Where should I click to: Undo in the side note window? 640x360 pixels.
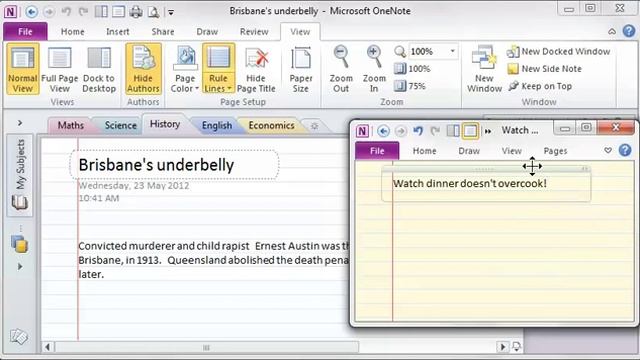(418, 131)
